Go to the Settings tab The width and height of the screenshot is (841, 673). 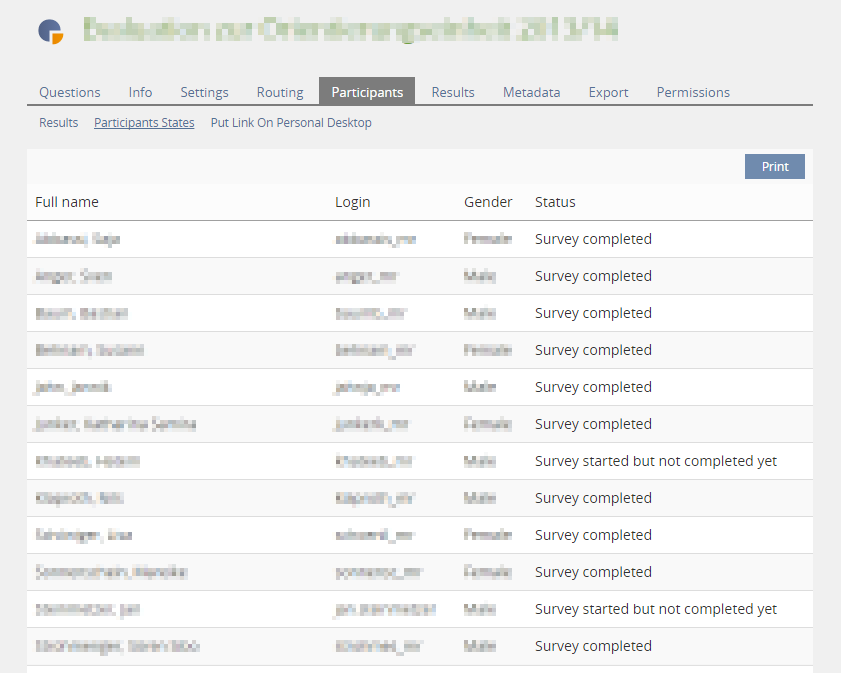pos(204,92)
